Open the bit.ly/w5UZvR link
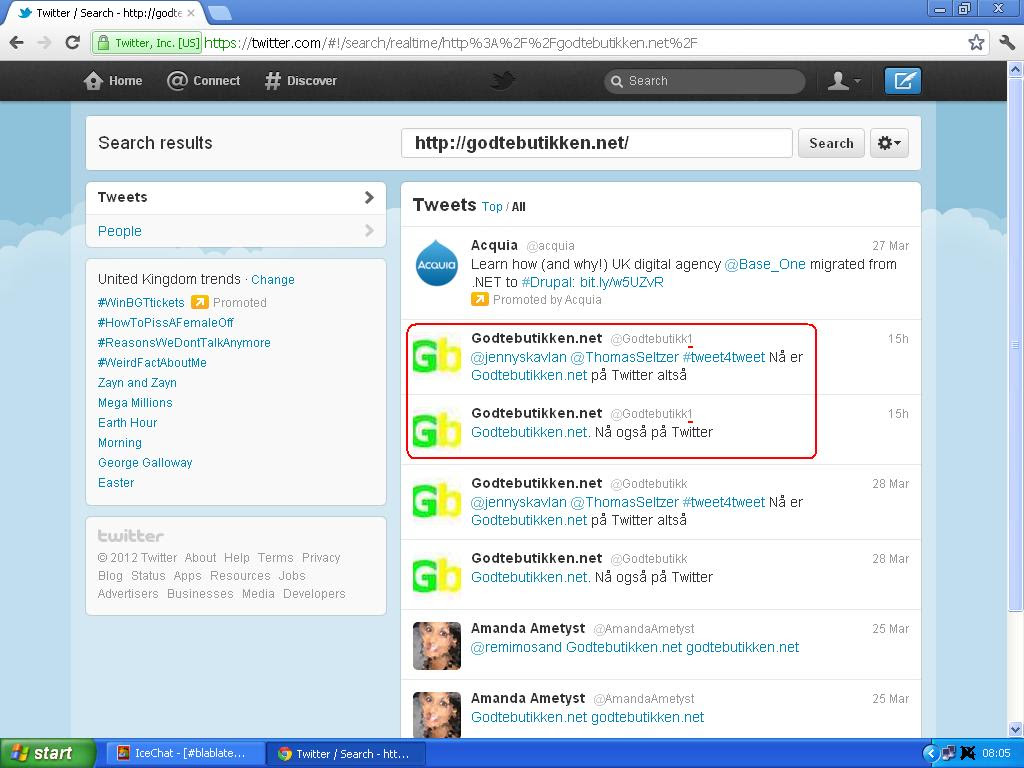 pyautogui.click(x=622, y=282)
